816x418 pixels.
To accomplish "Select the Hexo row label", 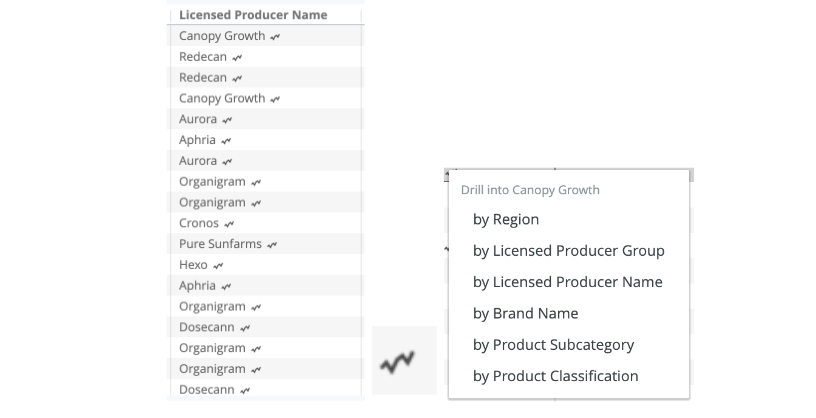I will point(193,265).
